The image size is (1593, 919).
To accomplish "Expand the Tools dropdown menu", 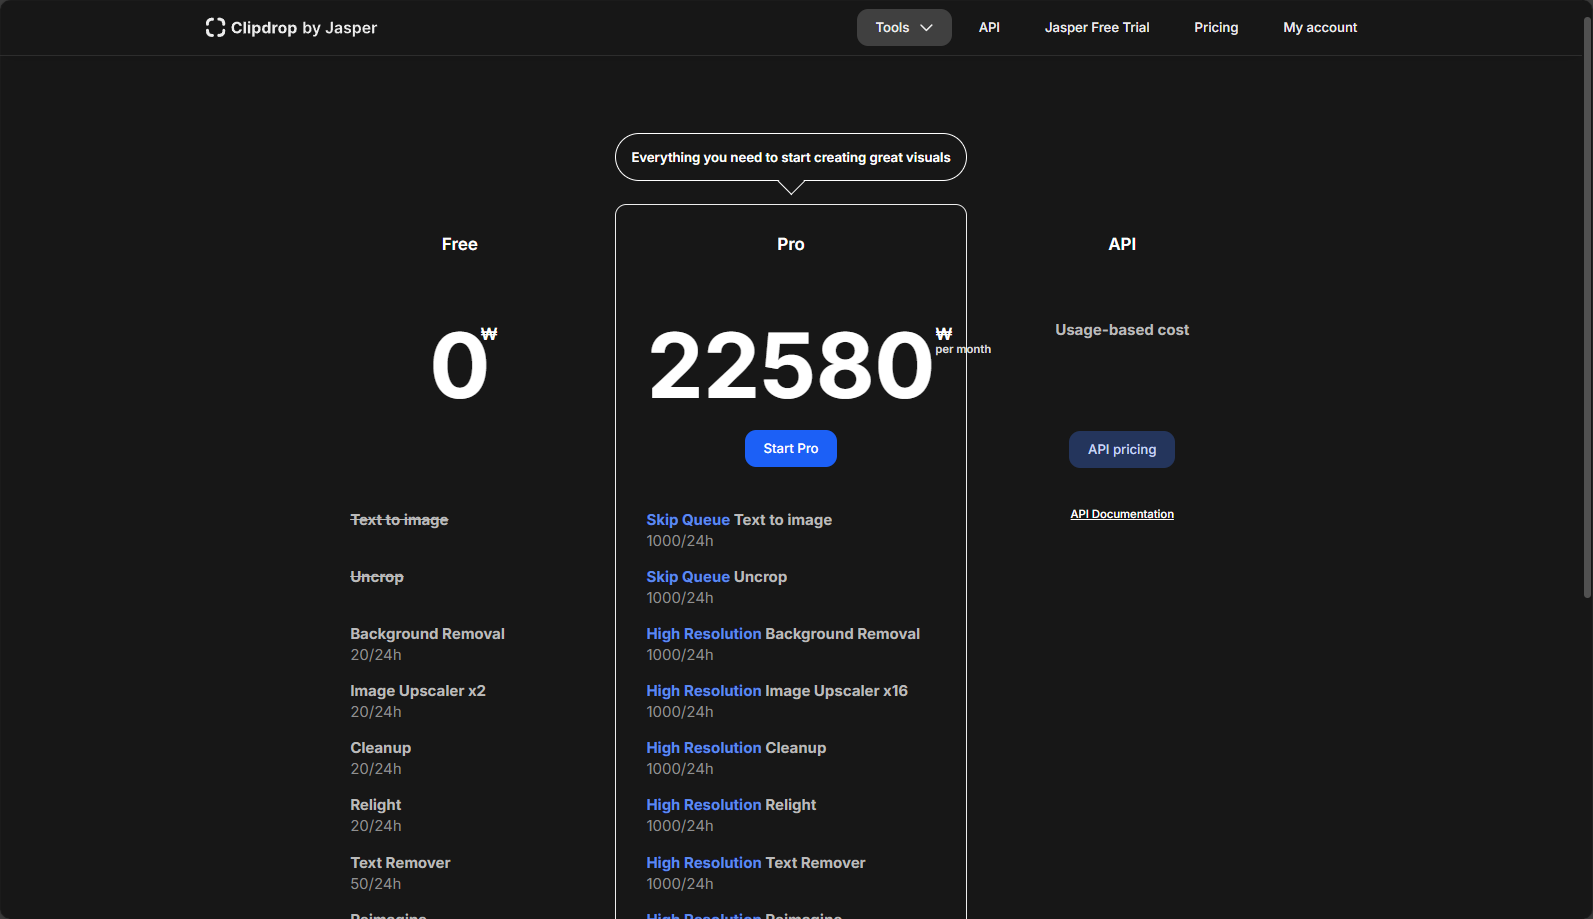I will point(904,27).
